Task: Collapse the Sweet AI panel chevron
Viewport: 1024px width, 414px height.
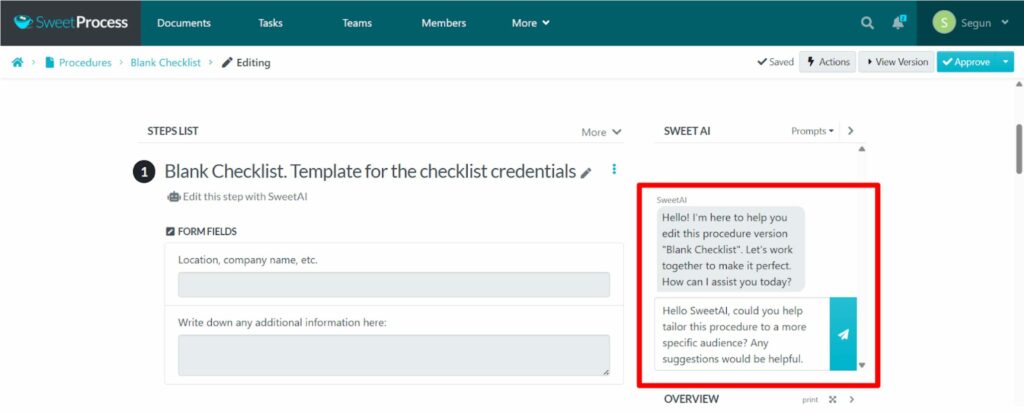Action: coord(850,131)
